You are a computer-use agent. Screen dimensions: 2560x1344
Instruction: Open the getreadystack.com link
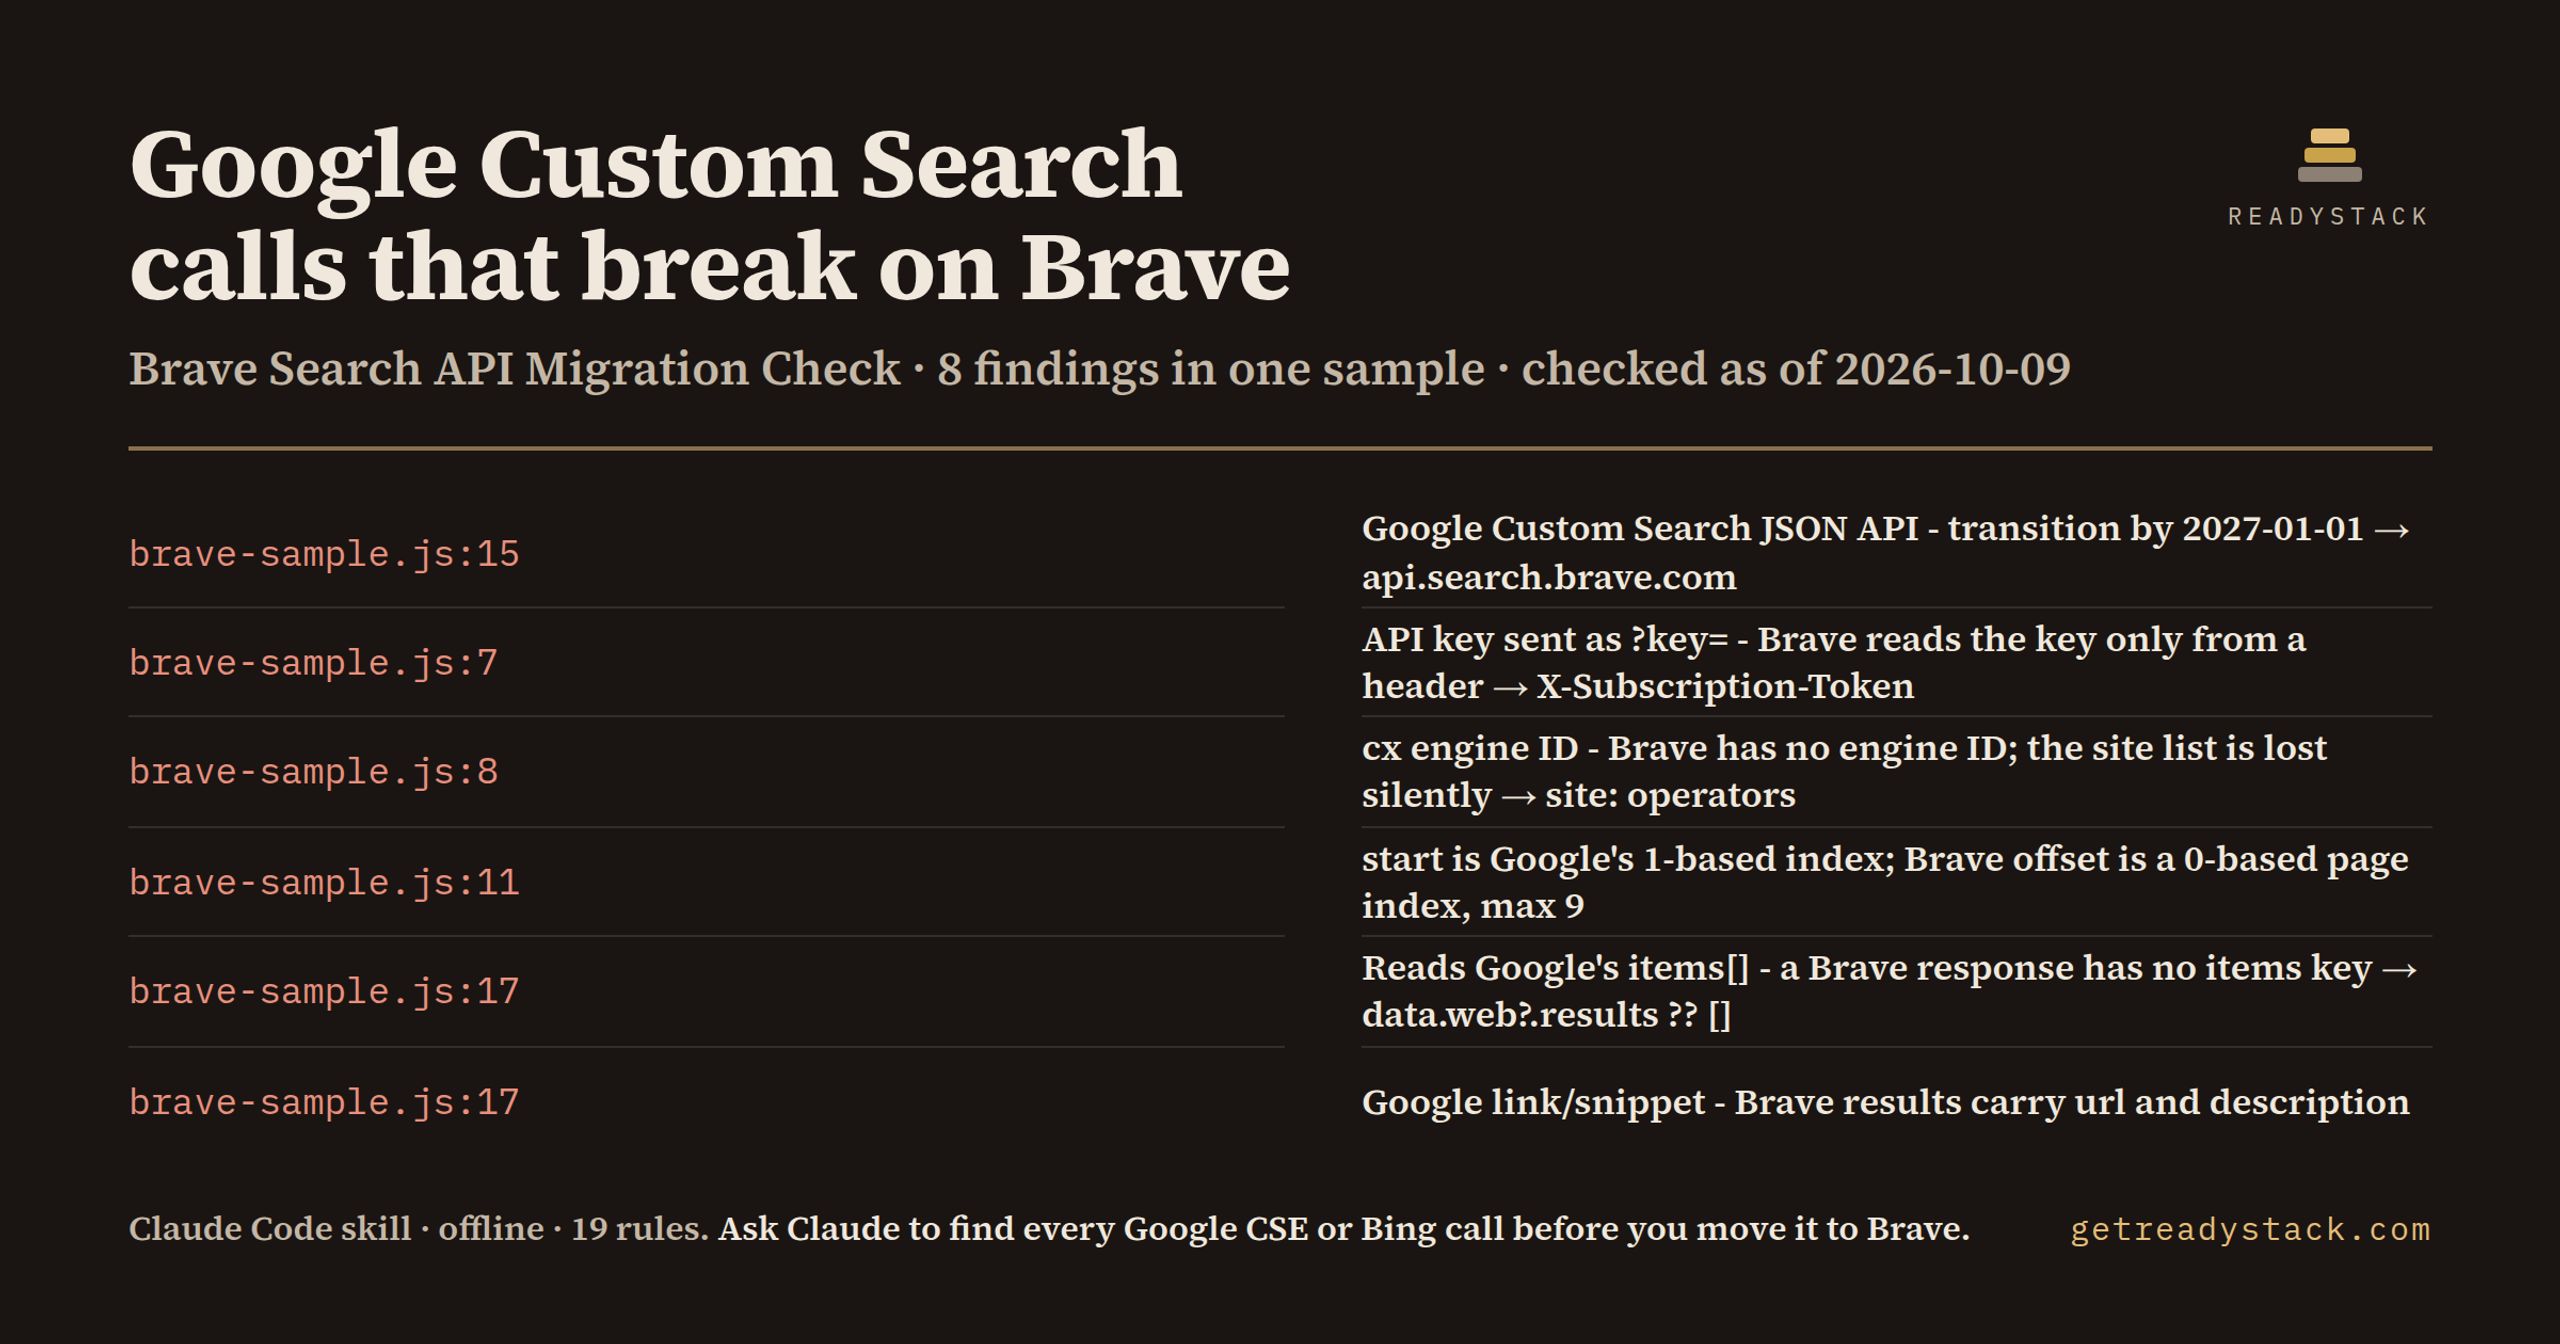2250,1229
